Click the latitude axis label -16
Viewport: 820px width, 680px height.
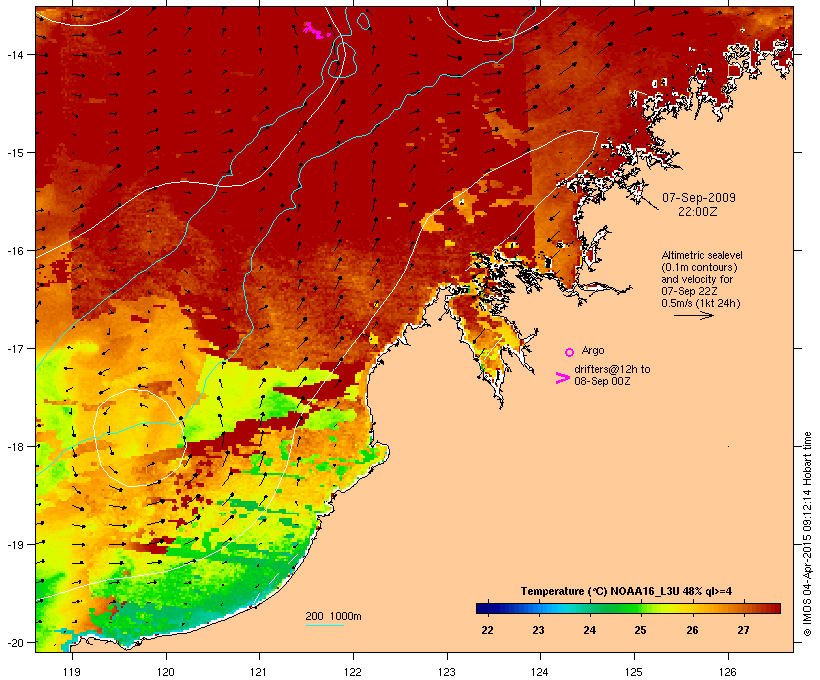[14, 251]
